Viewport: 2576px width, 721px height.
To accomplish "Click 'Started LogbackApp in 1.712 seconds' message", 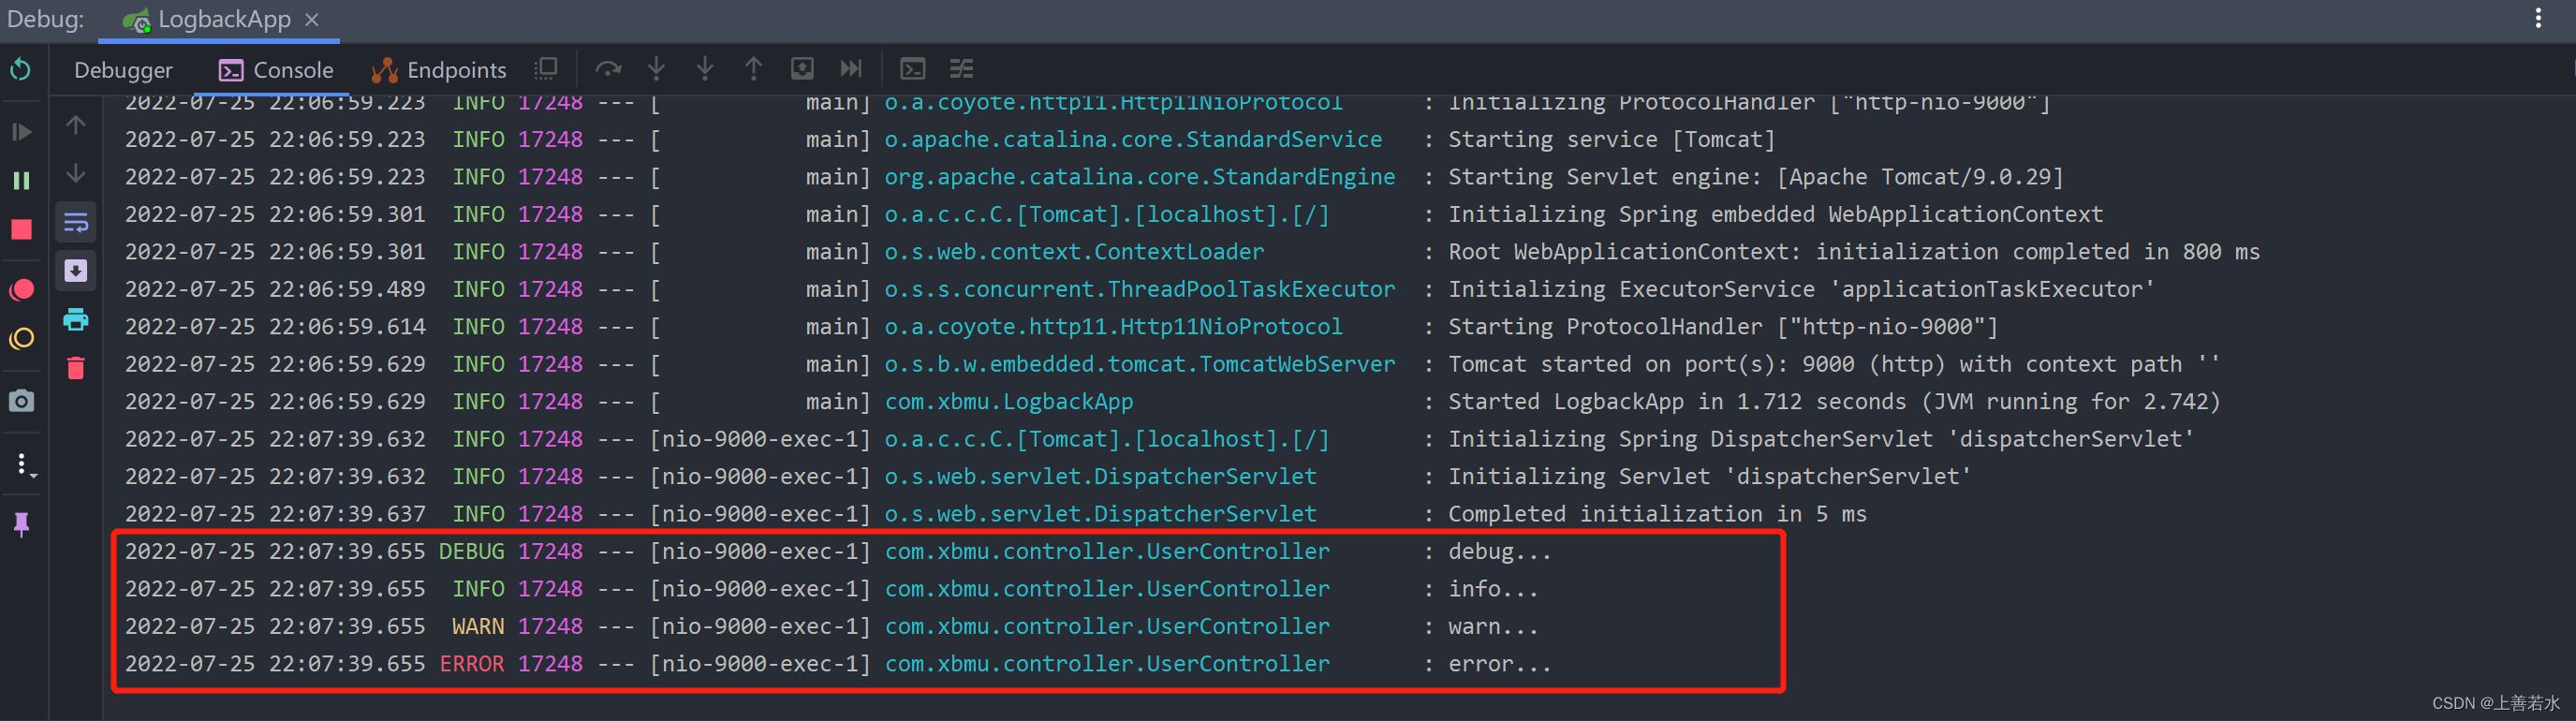I will 1834,402.
